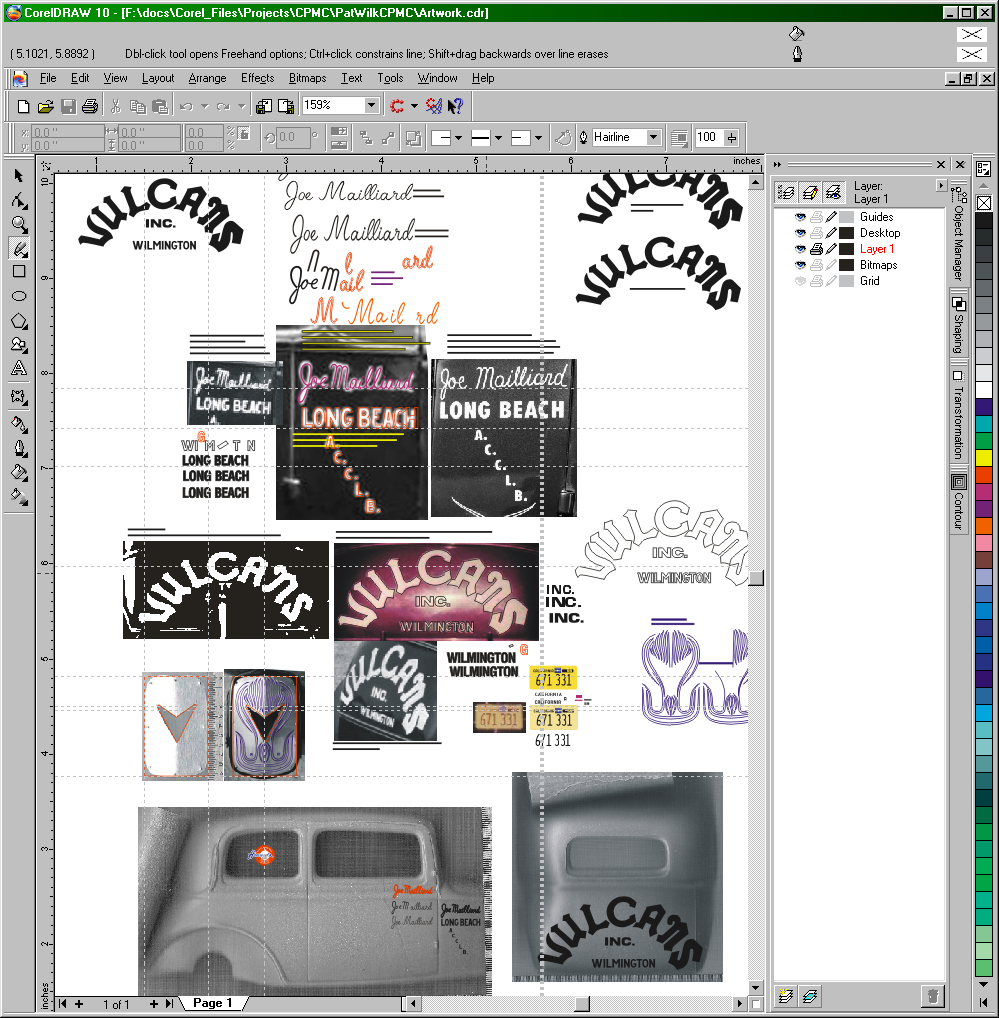Select the Pick tool in the toolbox

point(19,176)
